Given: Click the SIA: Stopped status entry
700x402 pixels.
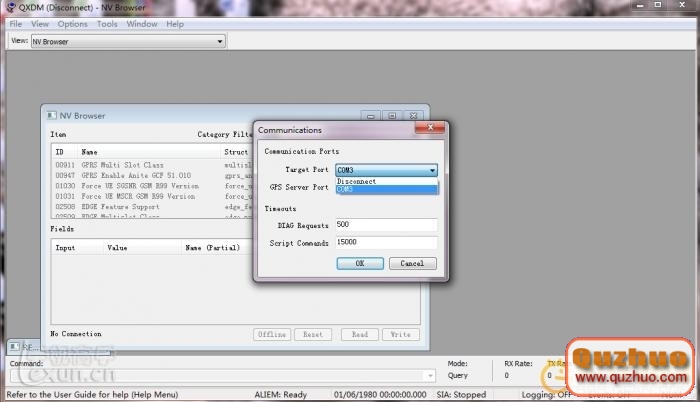Looking at the screenshot, I should [x=461, y=395].
